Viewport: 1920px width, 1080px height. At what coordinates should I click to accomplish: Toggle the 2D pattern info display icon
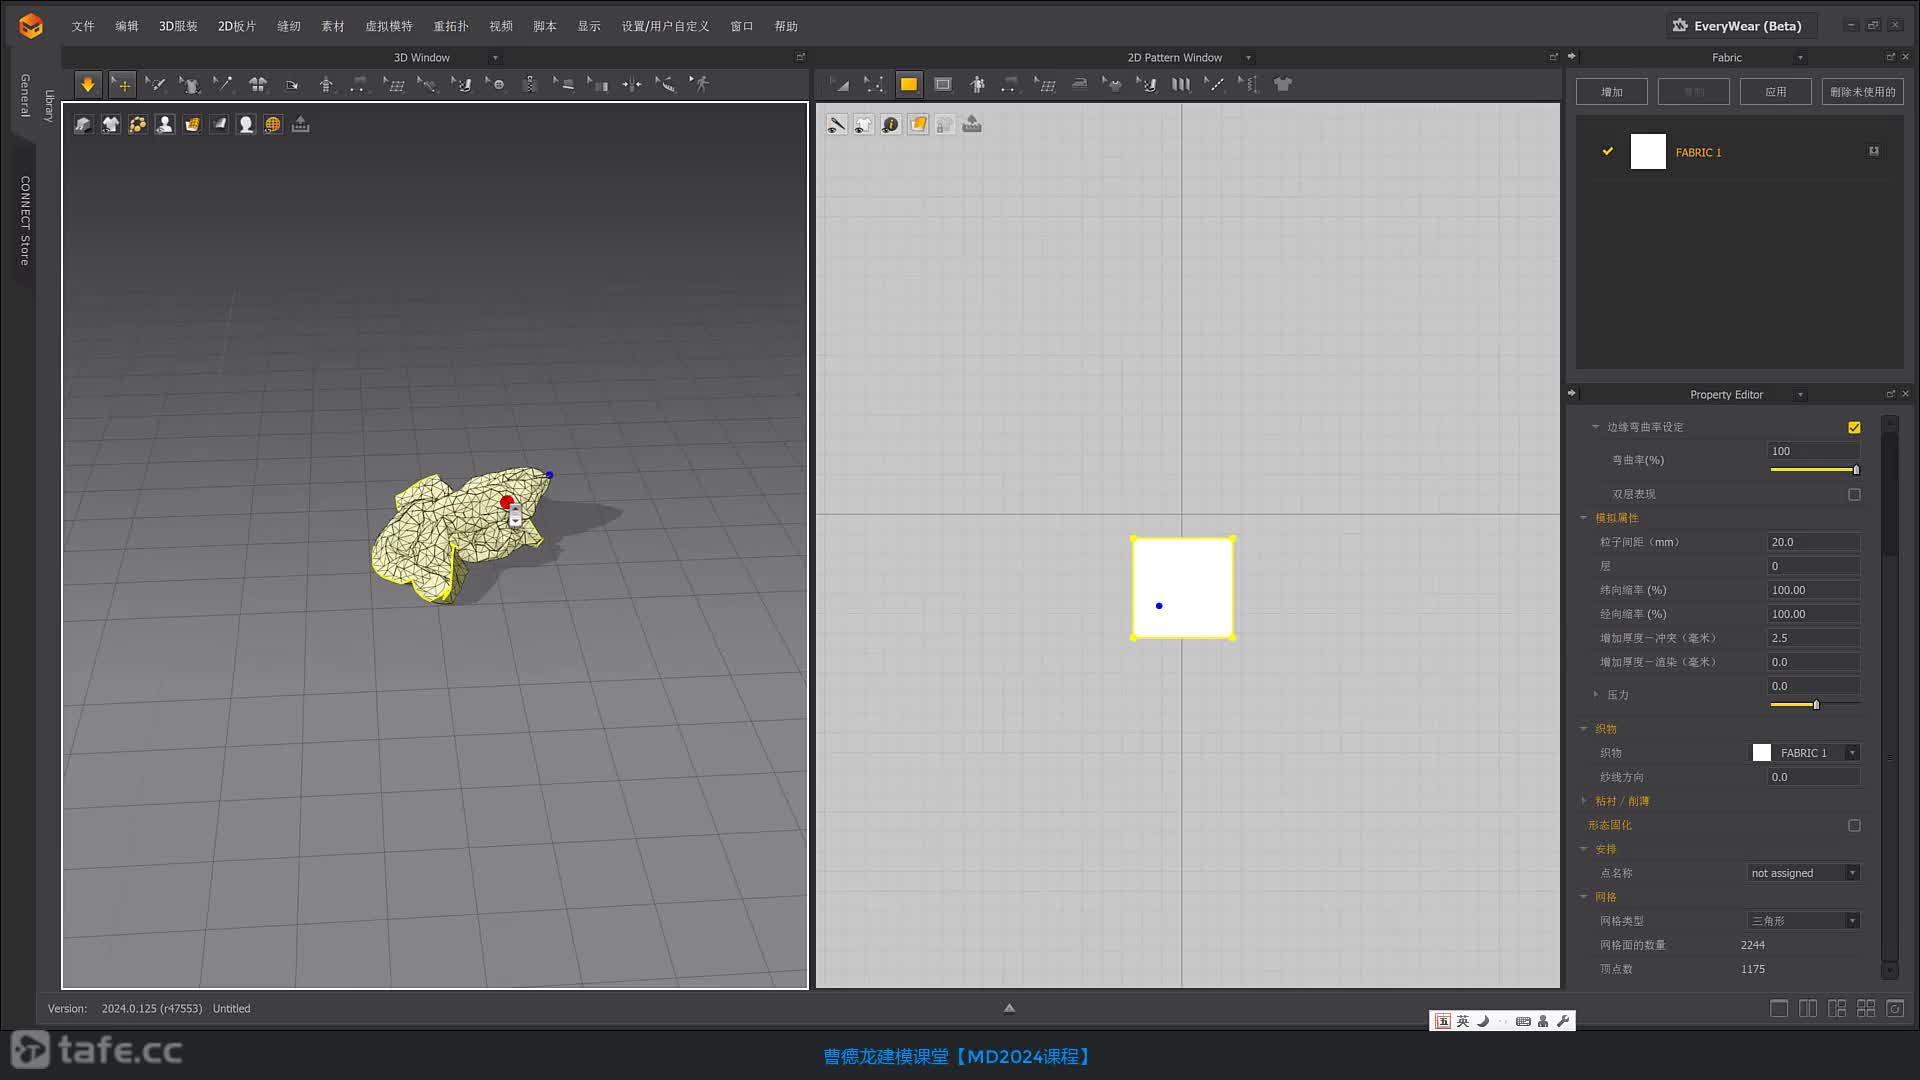(x=891, y=124)
